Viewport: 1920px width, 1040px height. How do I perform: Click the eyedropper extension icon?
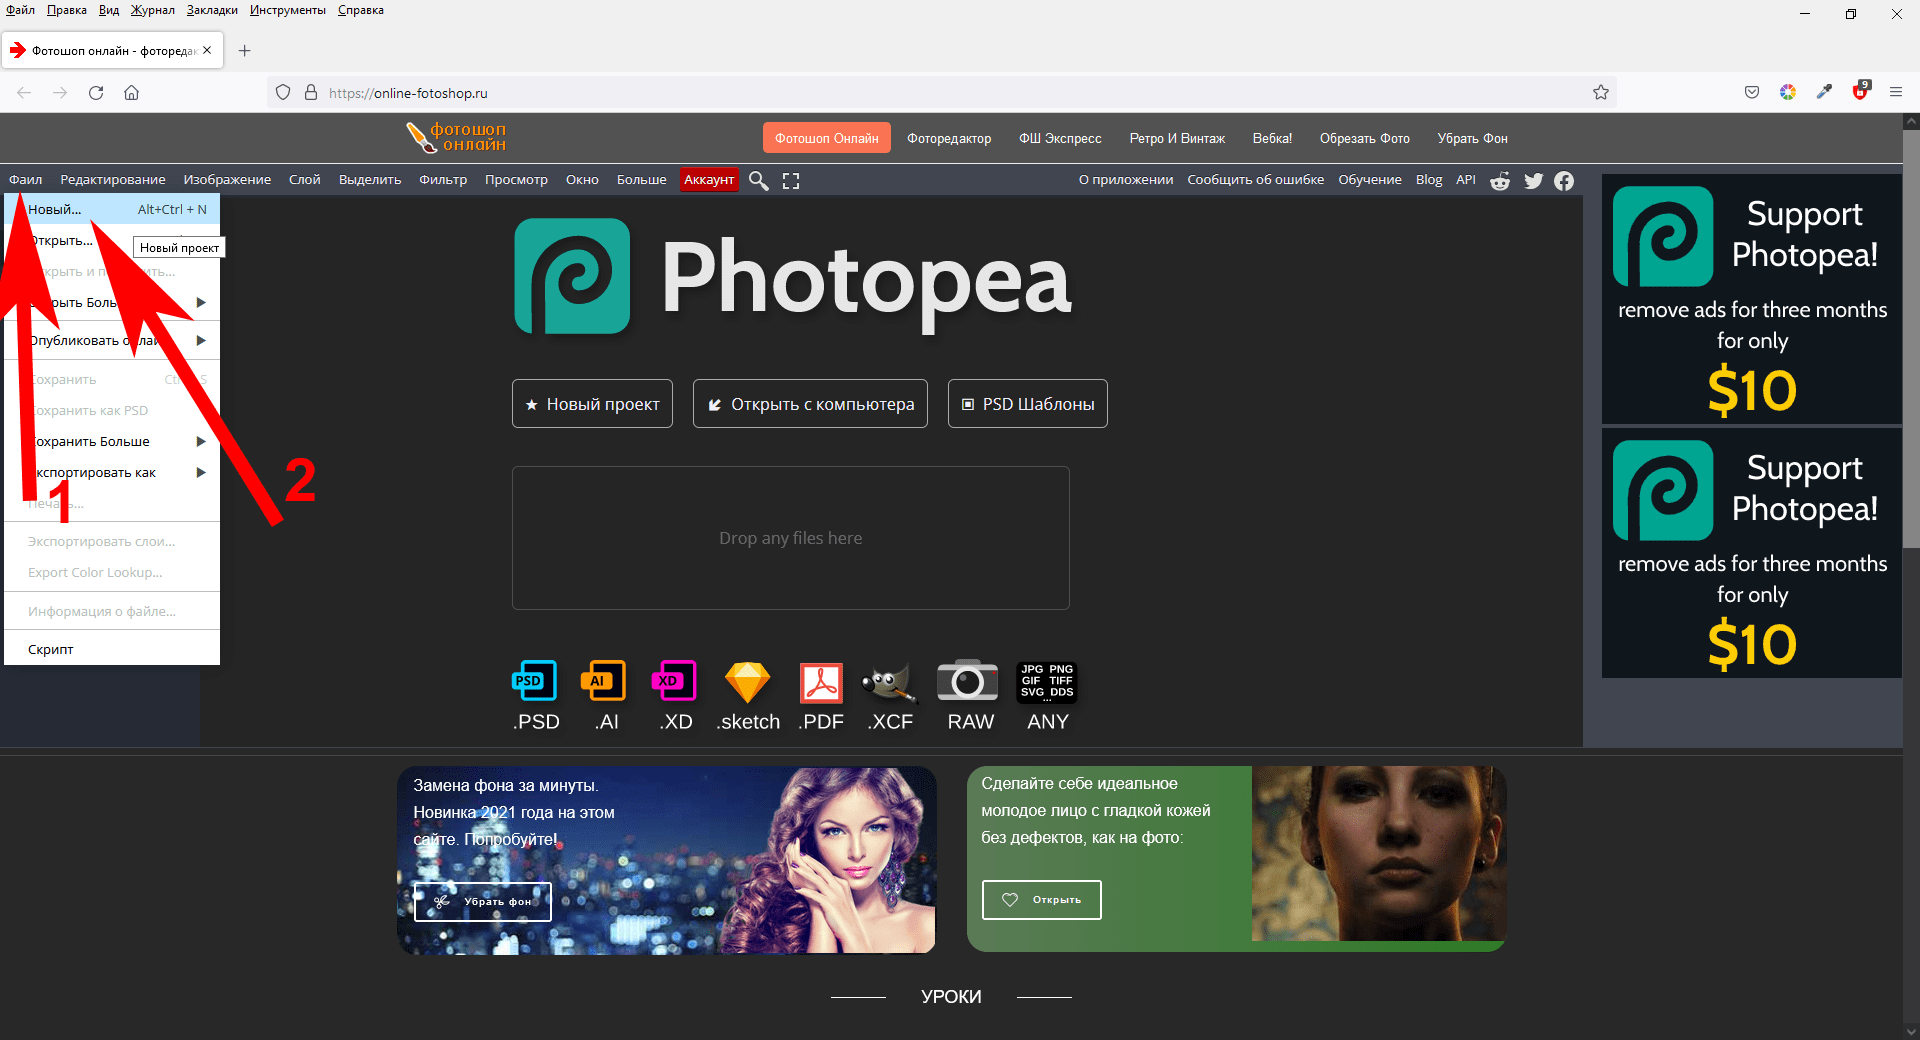coord(1824,92)
